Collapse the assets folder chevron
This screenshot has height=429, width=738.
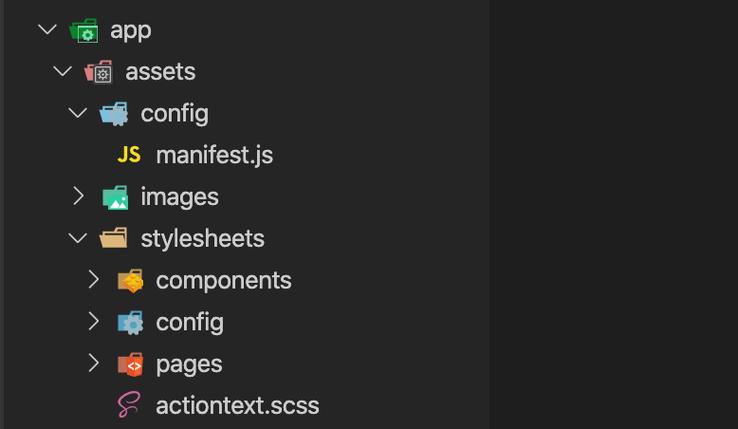pyautogui.click(x=62, y=72)
